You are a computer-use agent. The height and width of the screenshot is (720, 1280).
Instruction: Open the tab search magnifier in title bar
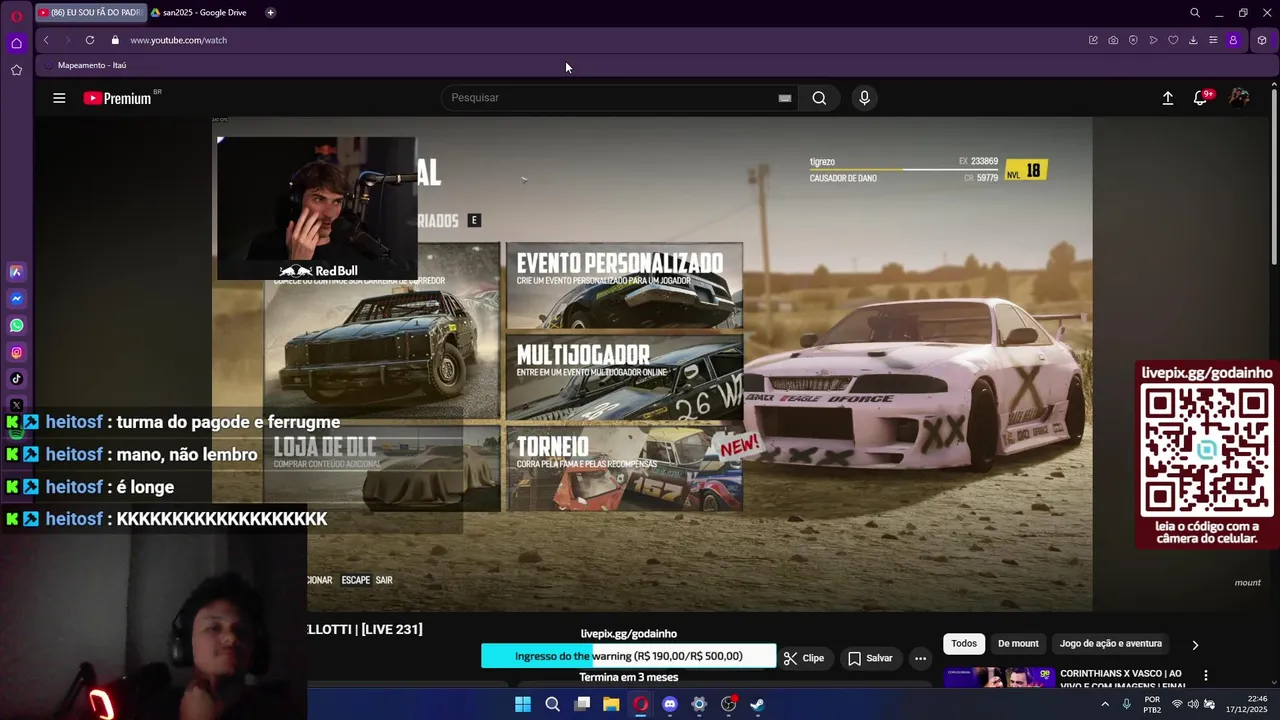pos(1195,13)
